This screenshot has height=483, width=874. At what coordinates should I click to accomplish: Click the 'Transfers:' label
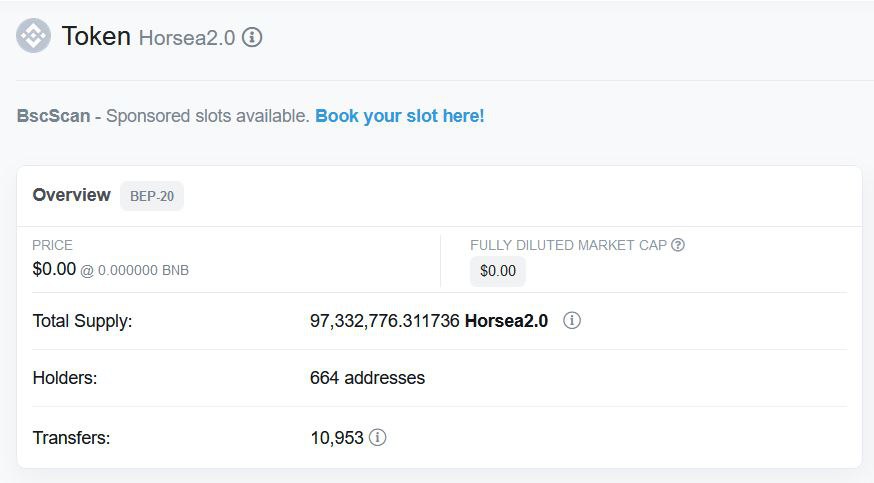[x=71, y=438]
